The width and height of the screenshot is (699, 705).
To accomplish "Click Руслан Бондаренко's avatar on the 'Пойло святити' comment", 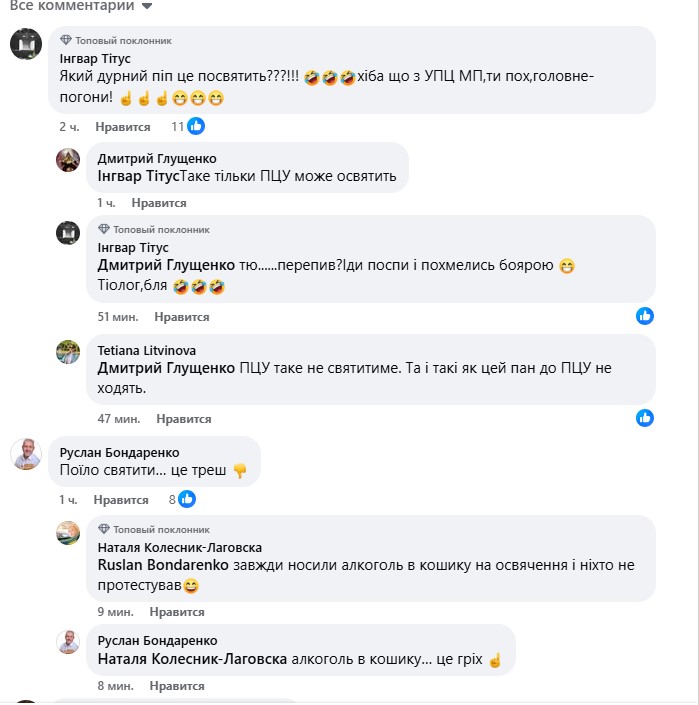I will 25,454.
